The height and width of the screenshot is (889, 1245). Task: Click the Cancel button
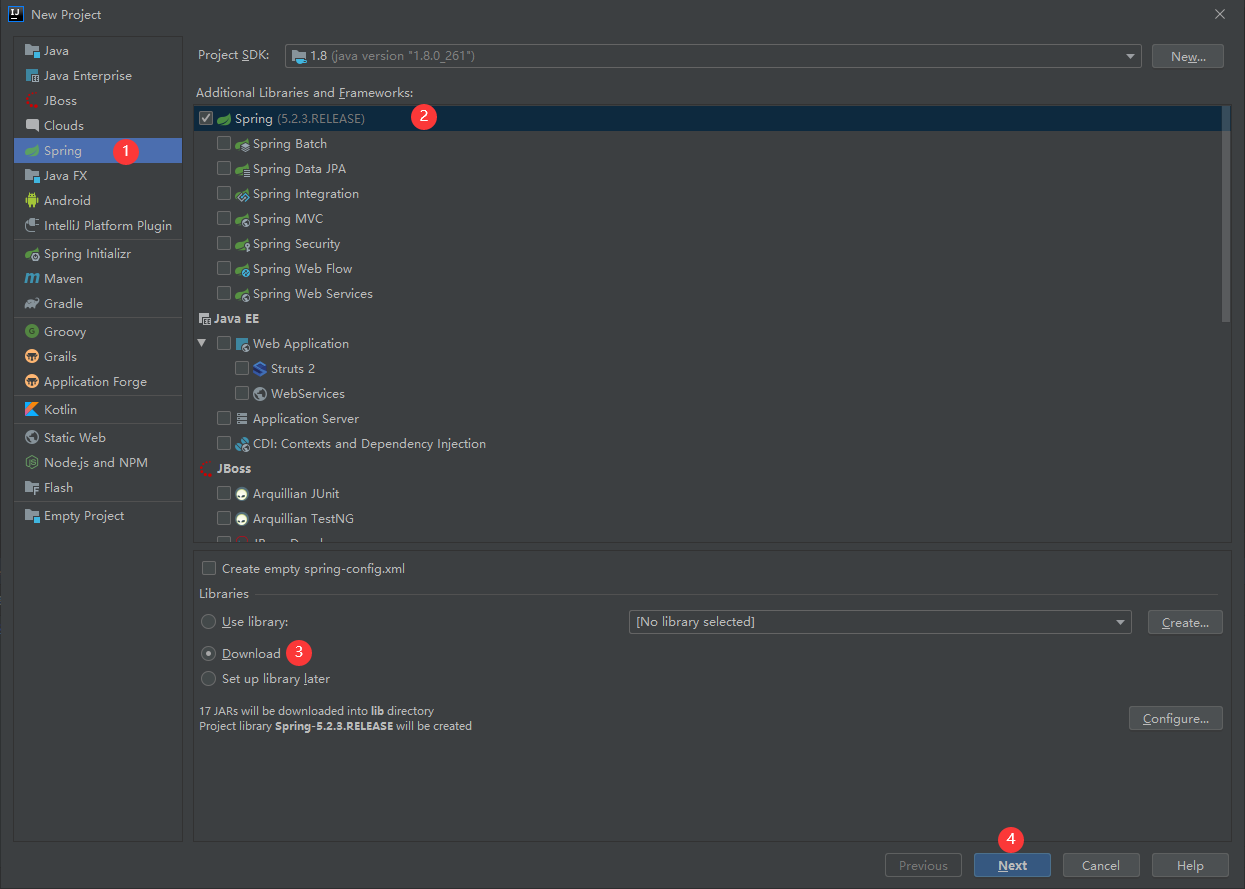[1101, 865]
